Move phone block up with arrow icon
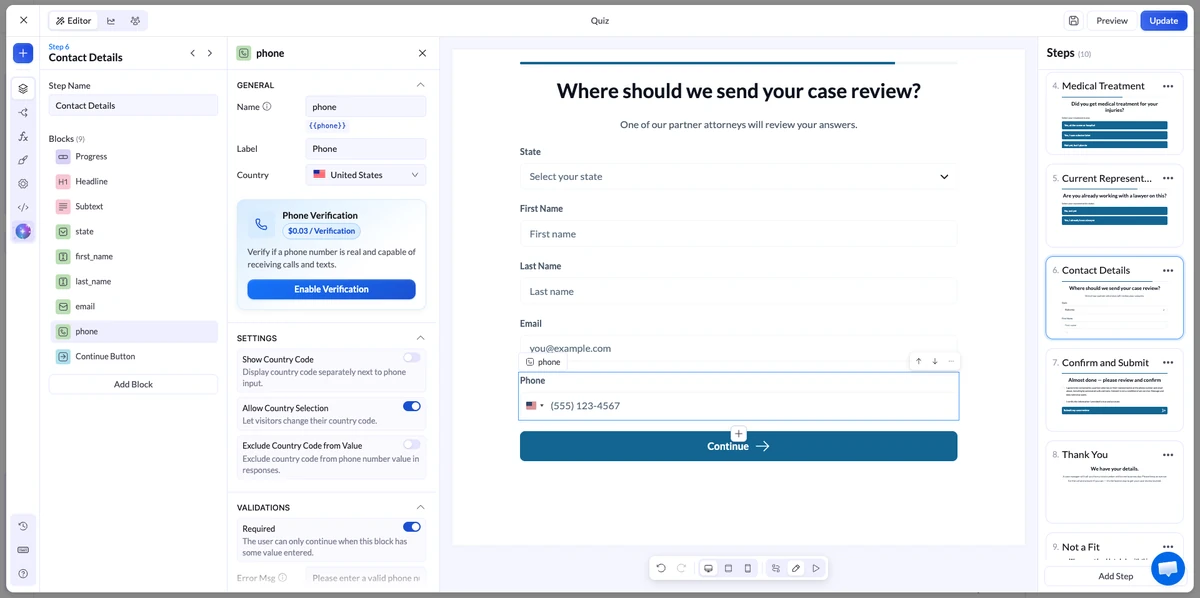1200x598 pixels. pos(919,361)
